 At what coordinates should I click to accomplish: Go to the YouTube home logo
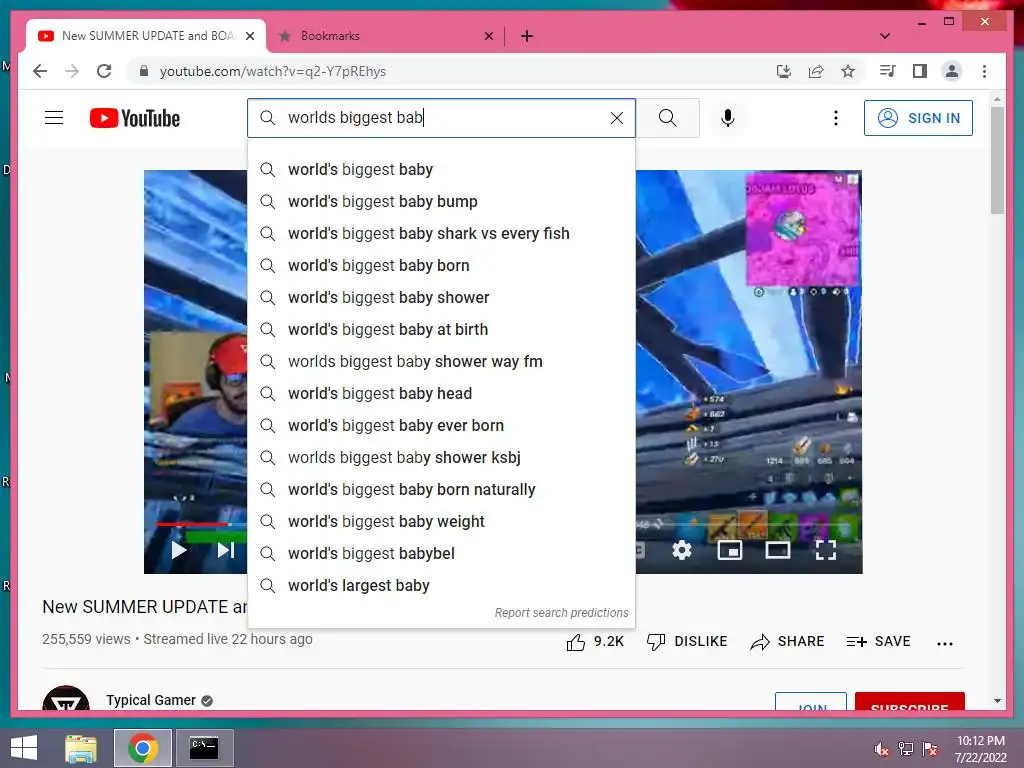pos(135,118)
